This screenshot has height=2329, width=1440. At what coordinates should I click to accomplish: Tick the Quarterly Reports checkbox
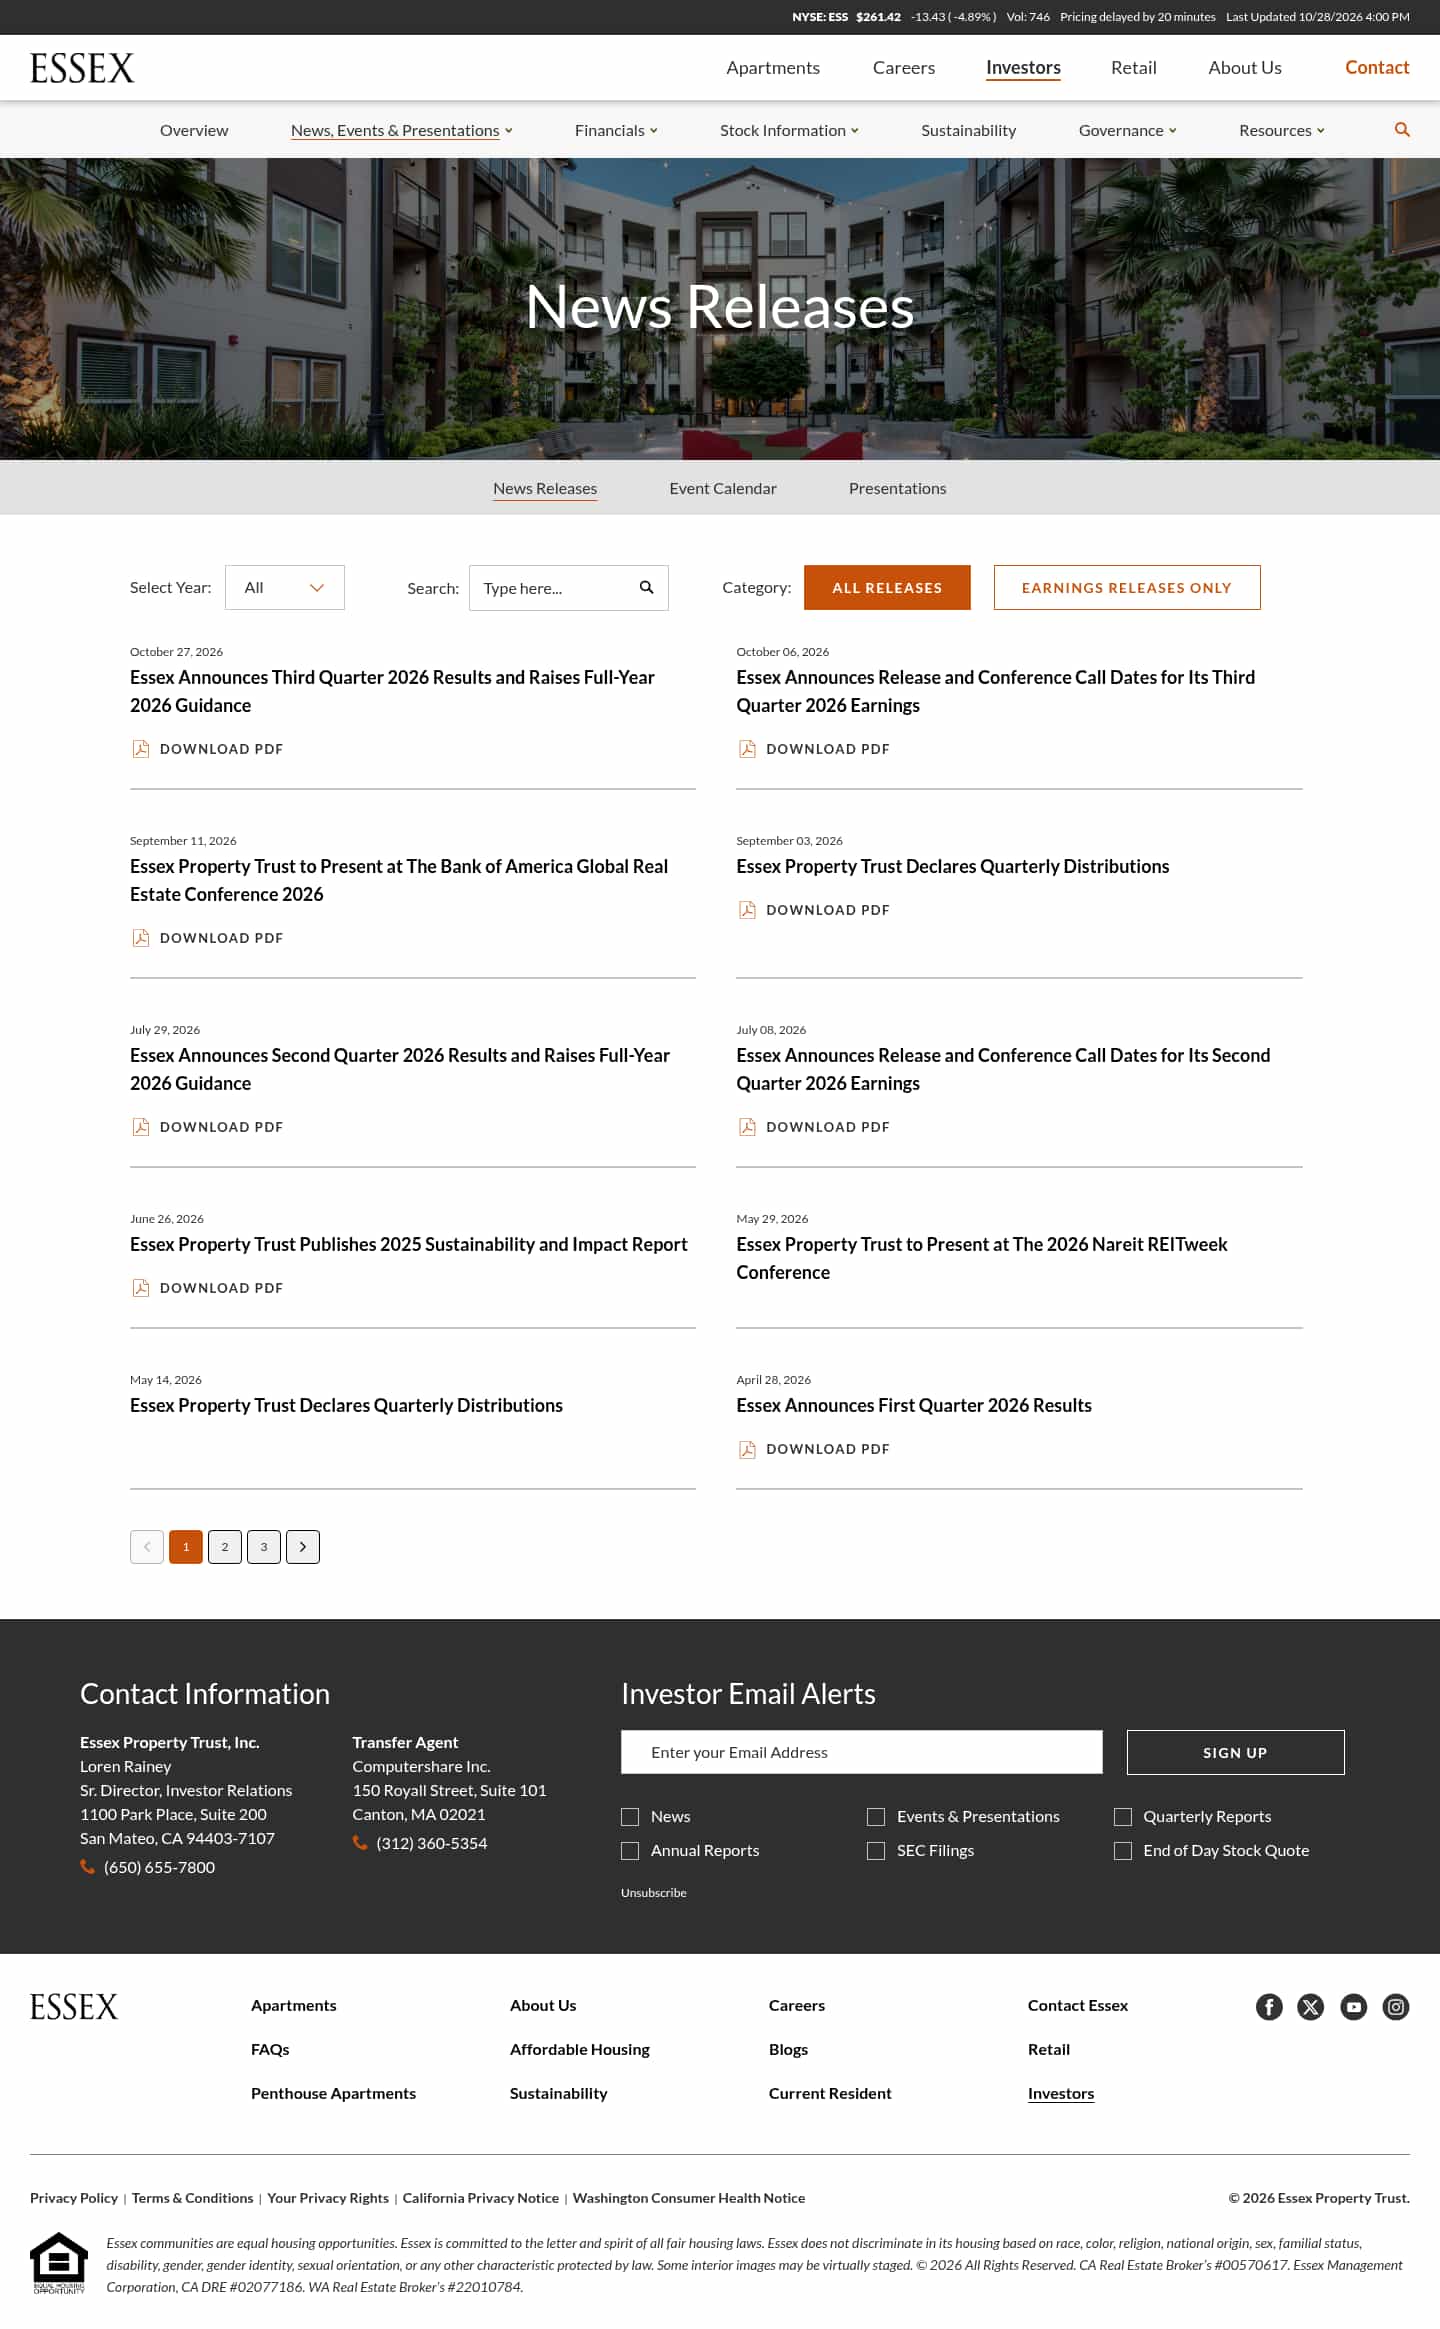point(1123,1817)
